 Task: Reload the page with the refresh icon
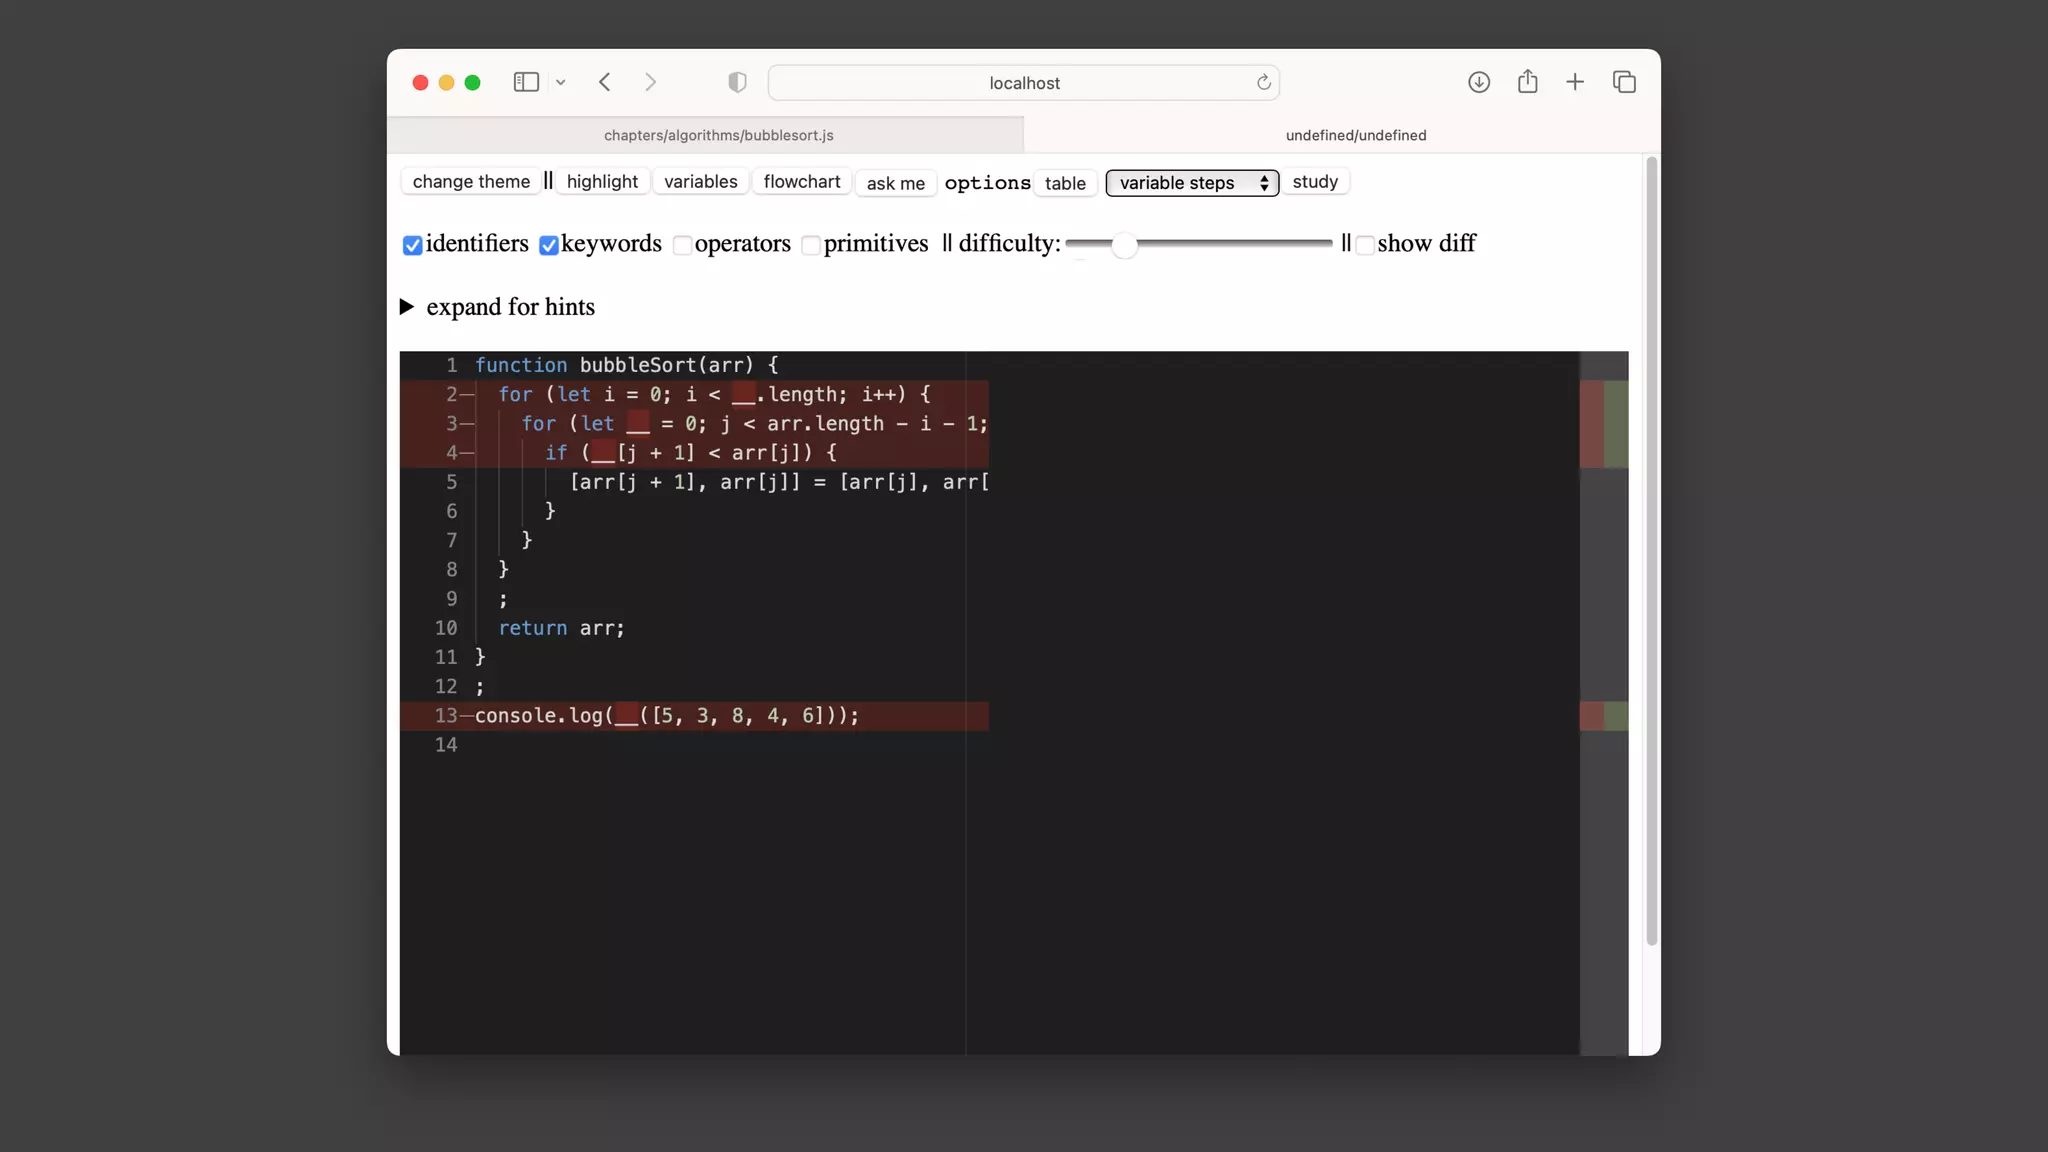tap(1264, 82)
